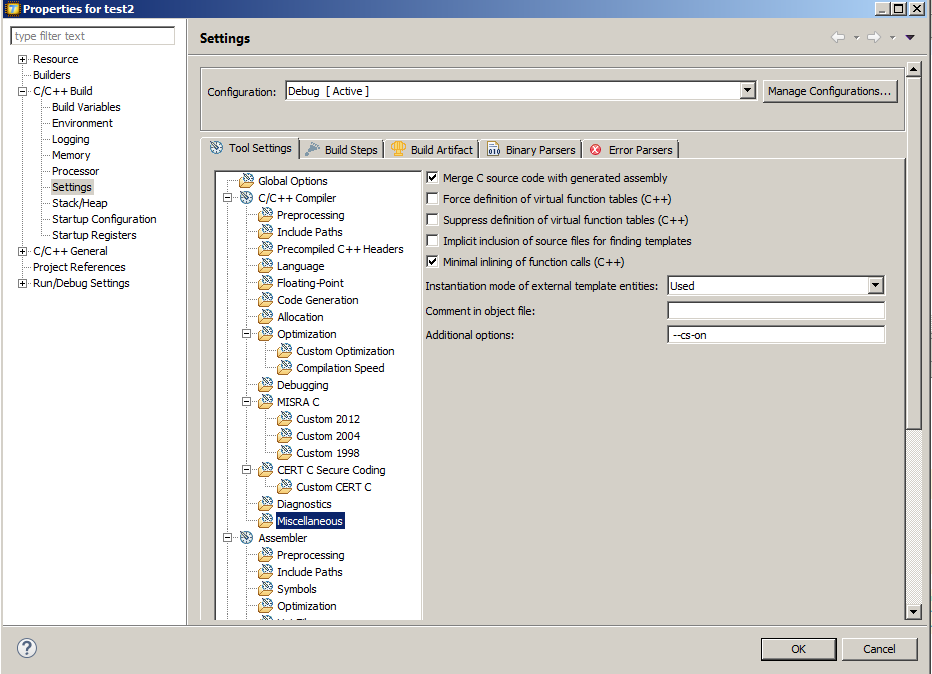This screenshot has height=674, width=932.
Task: Click the Binary Parsers tab icon
Action: click(492, 148)
